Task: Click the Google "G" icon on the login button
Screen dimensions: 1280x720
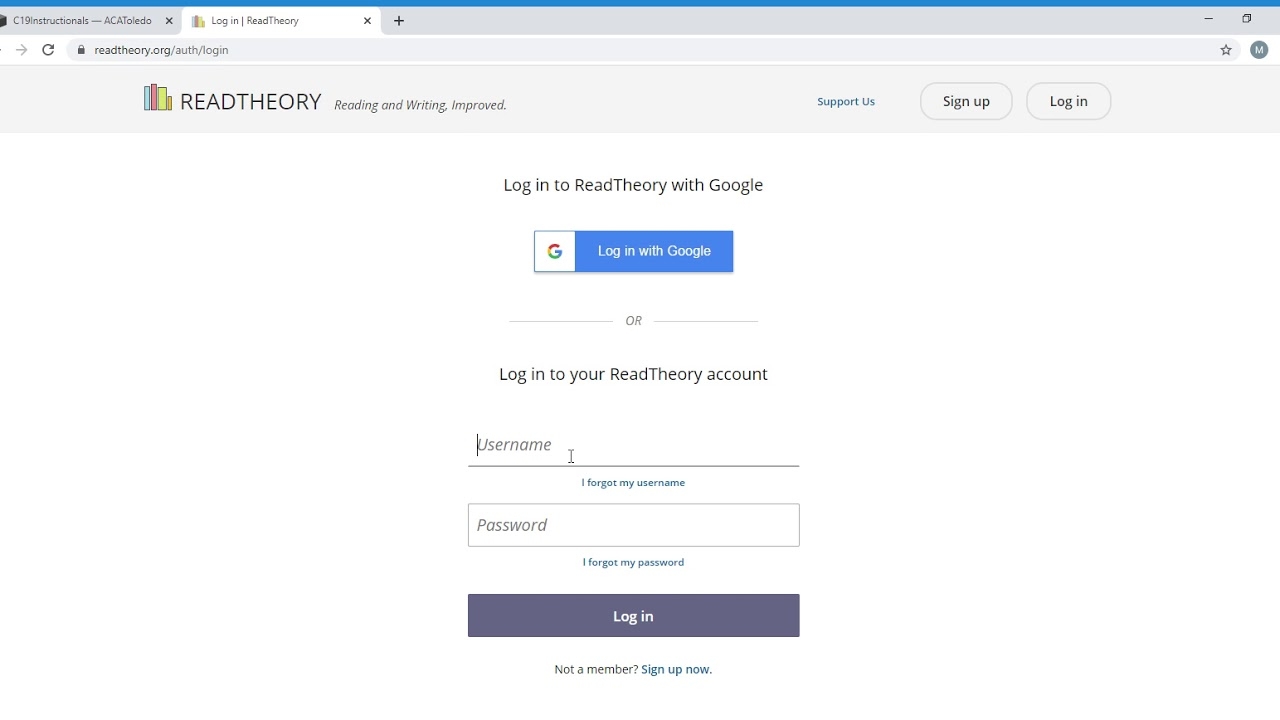Action: 555,251
